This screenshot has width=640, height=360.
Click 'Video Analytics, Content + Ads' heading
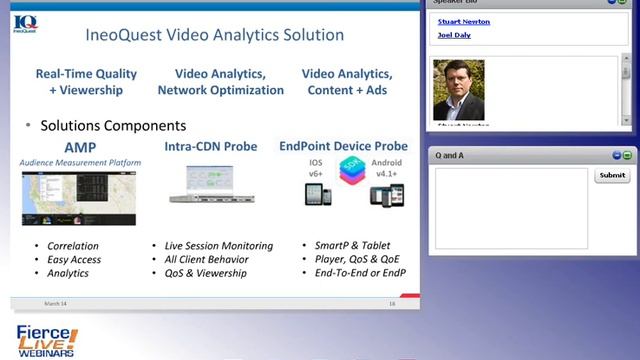[x=347, y=82]
